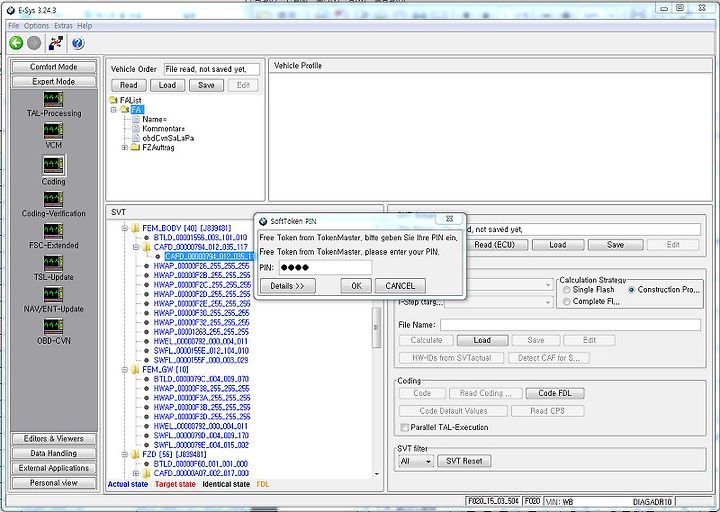Select the FSC-Extended module icon

(54, 231)
